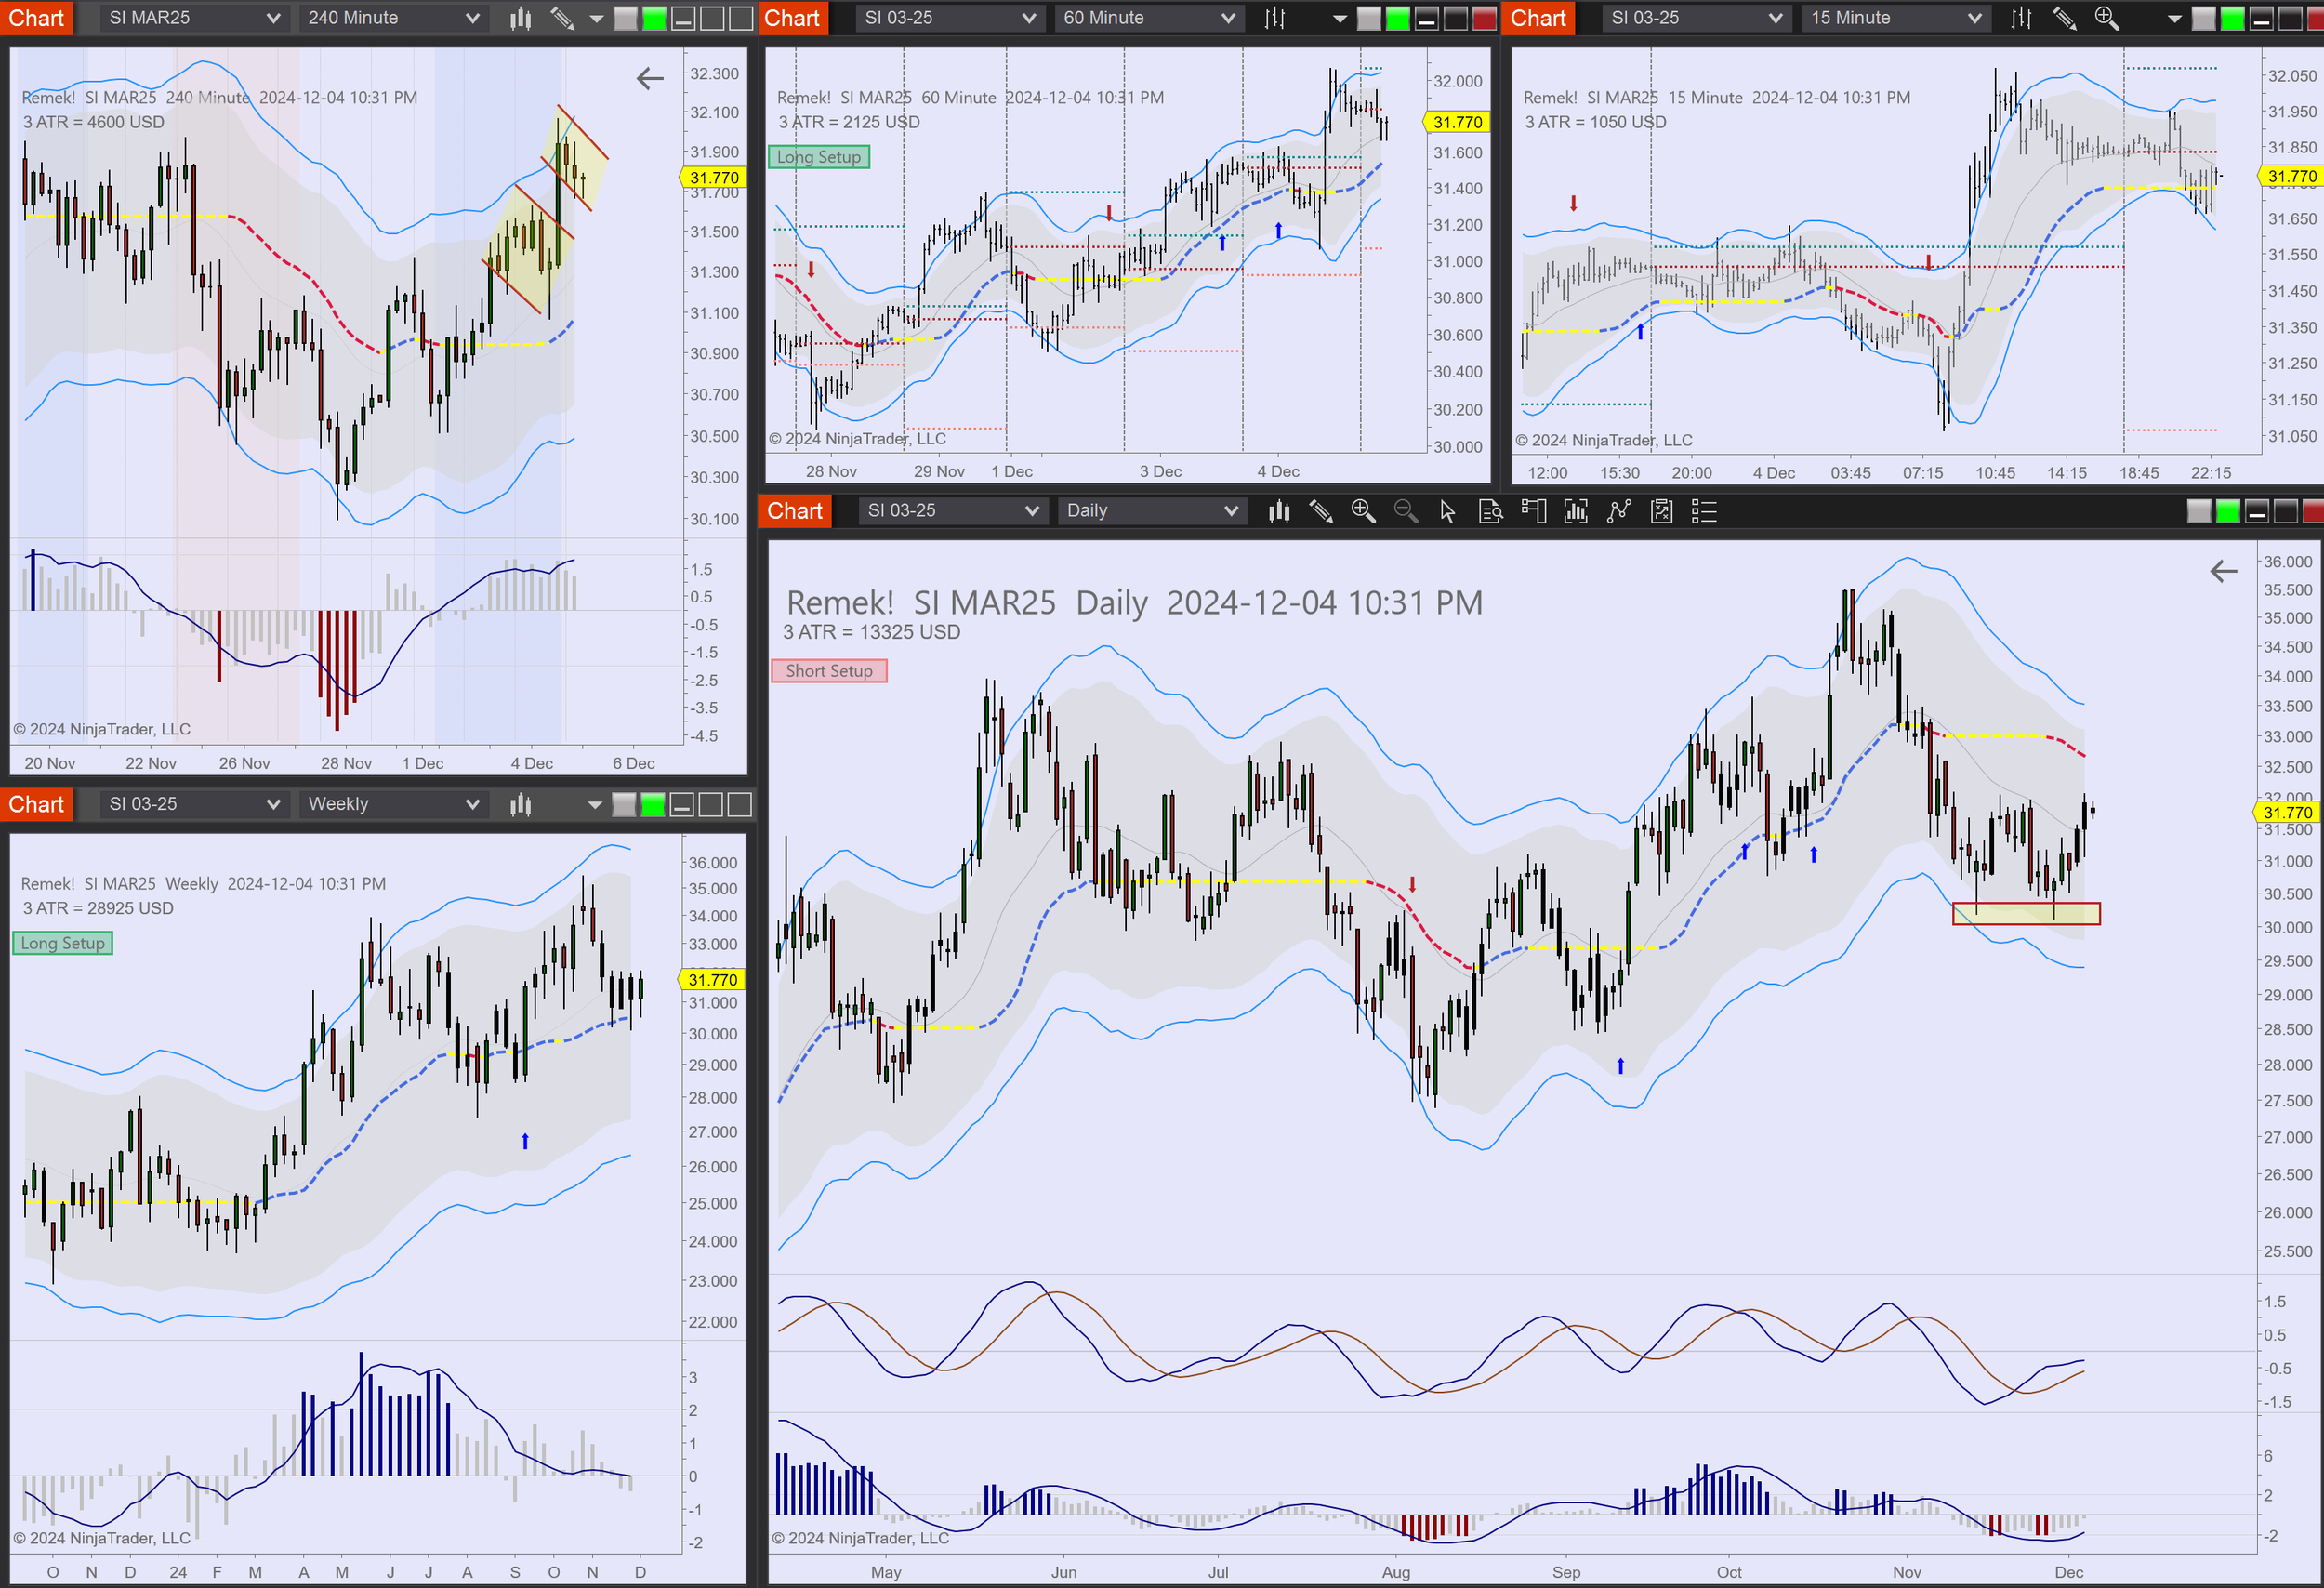This screenshot has height=1588, width=2324.
Task: Toggle green link button on 240 Minute chart
Action: pos(654,18)
